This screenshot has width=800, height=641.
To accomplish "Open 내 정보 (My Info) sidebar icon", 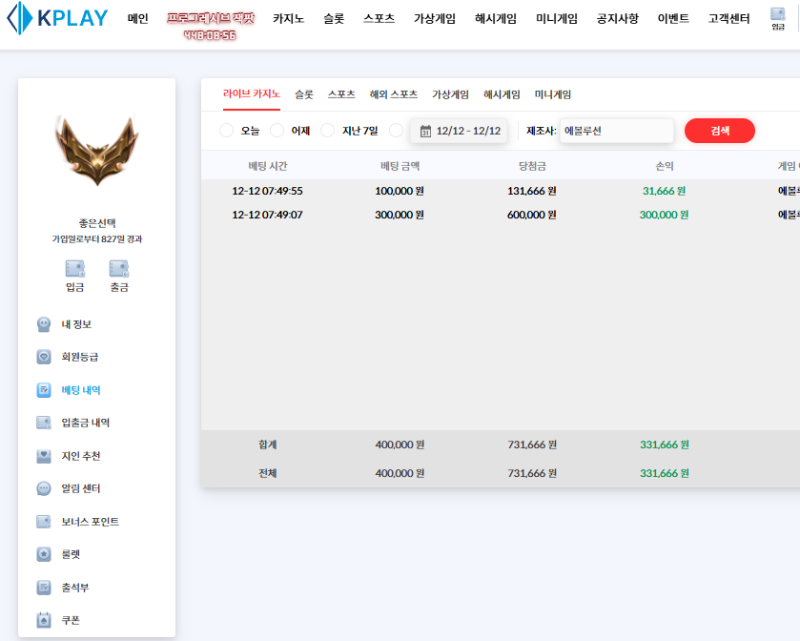I will [x=44, y=324].
